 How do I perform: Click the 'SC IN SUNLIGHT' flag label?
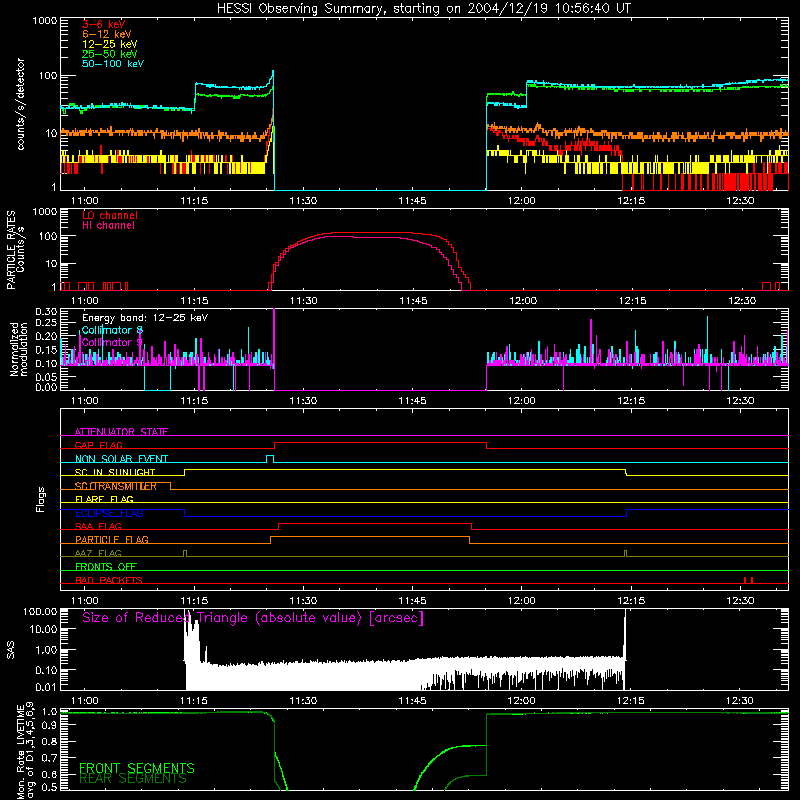[115, 472]
